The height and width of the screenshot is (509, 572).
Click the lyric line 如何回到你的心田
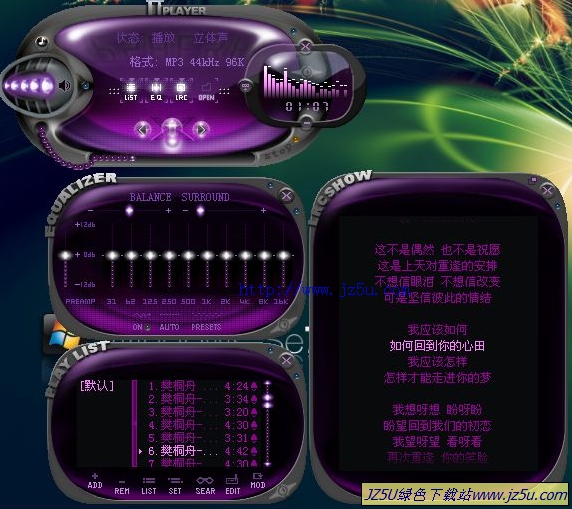pos(437,346)
